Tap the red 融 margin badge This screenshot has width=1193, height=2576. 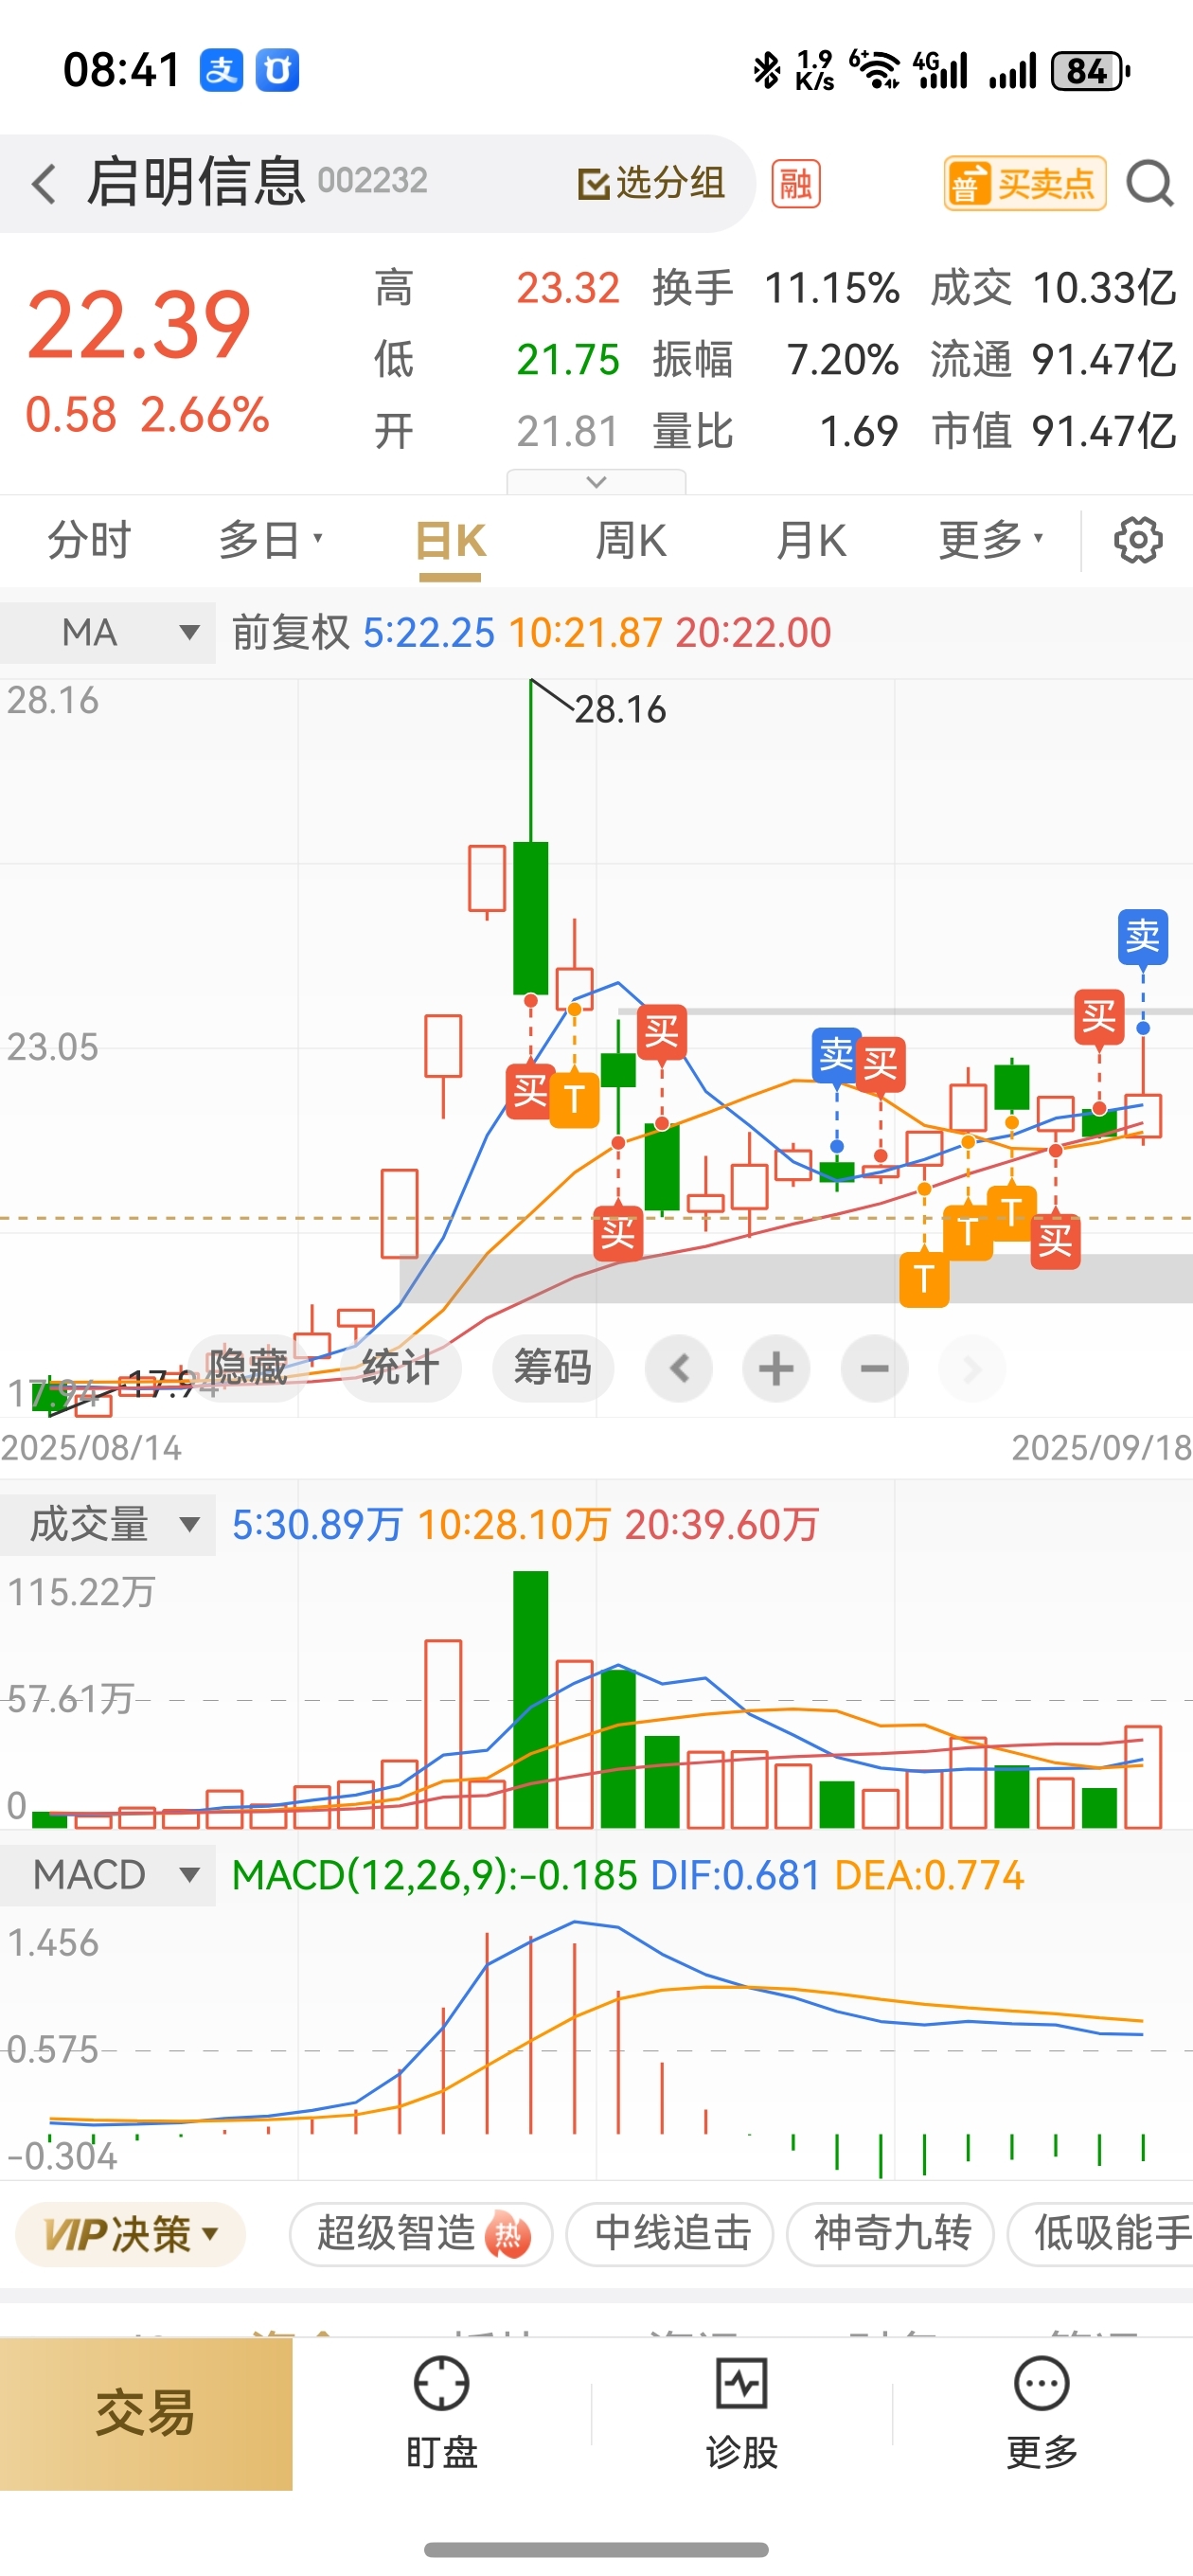[x=796, y=184]
